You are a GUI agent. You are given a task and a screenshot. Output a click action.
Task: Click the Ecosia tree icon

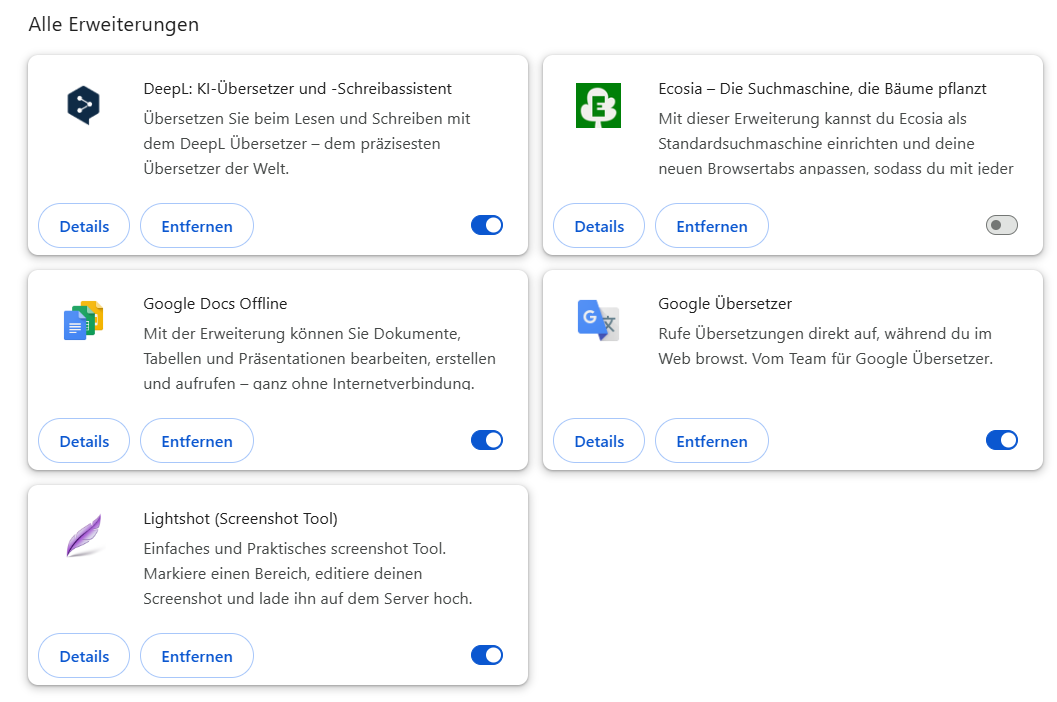click(x=599, y=105)
